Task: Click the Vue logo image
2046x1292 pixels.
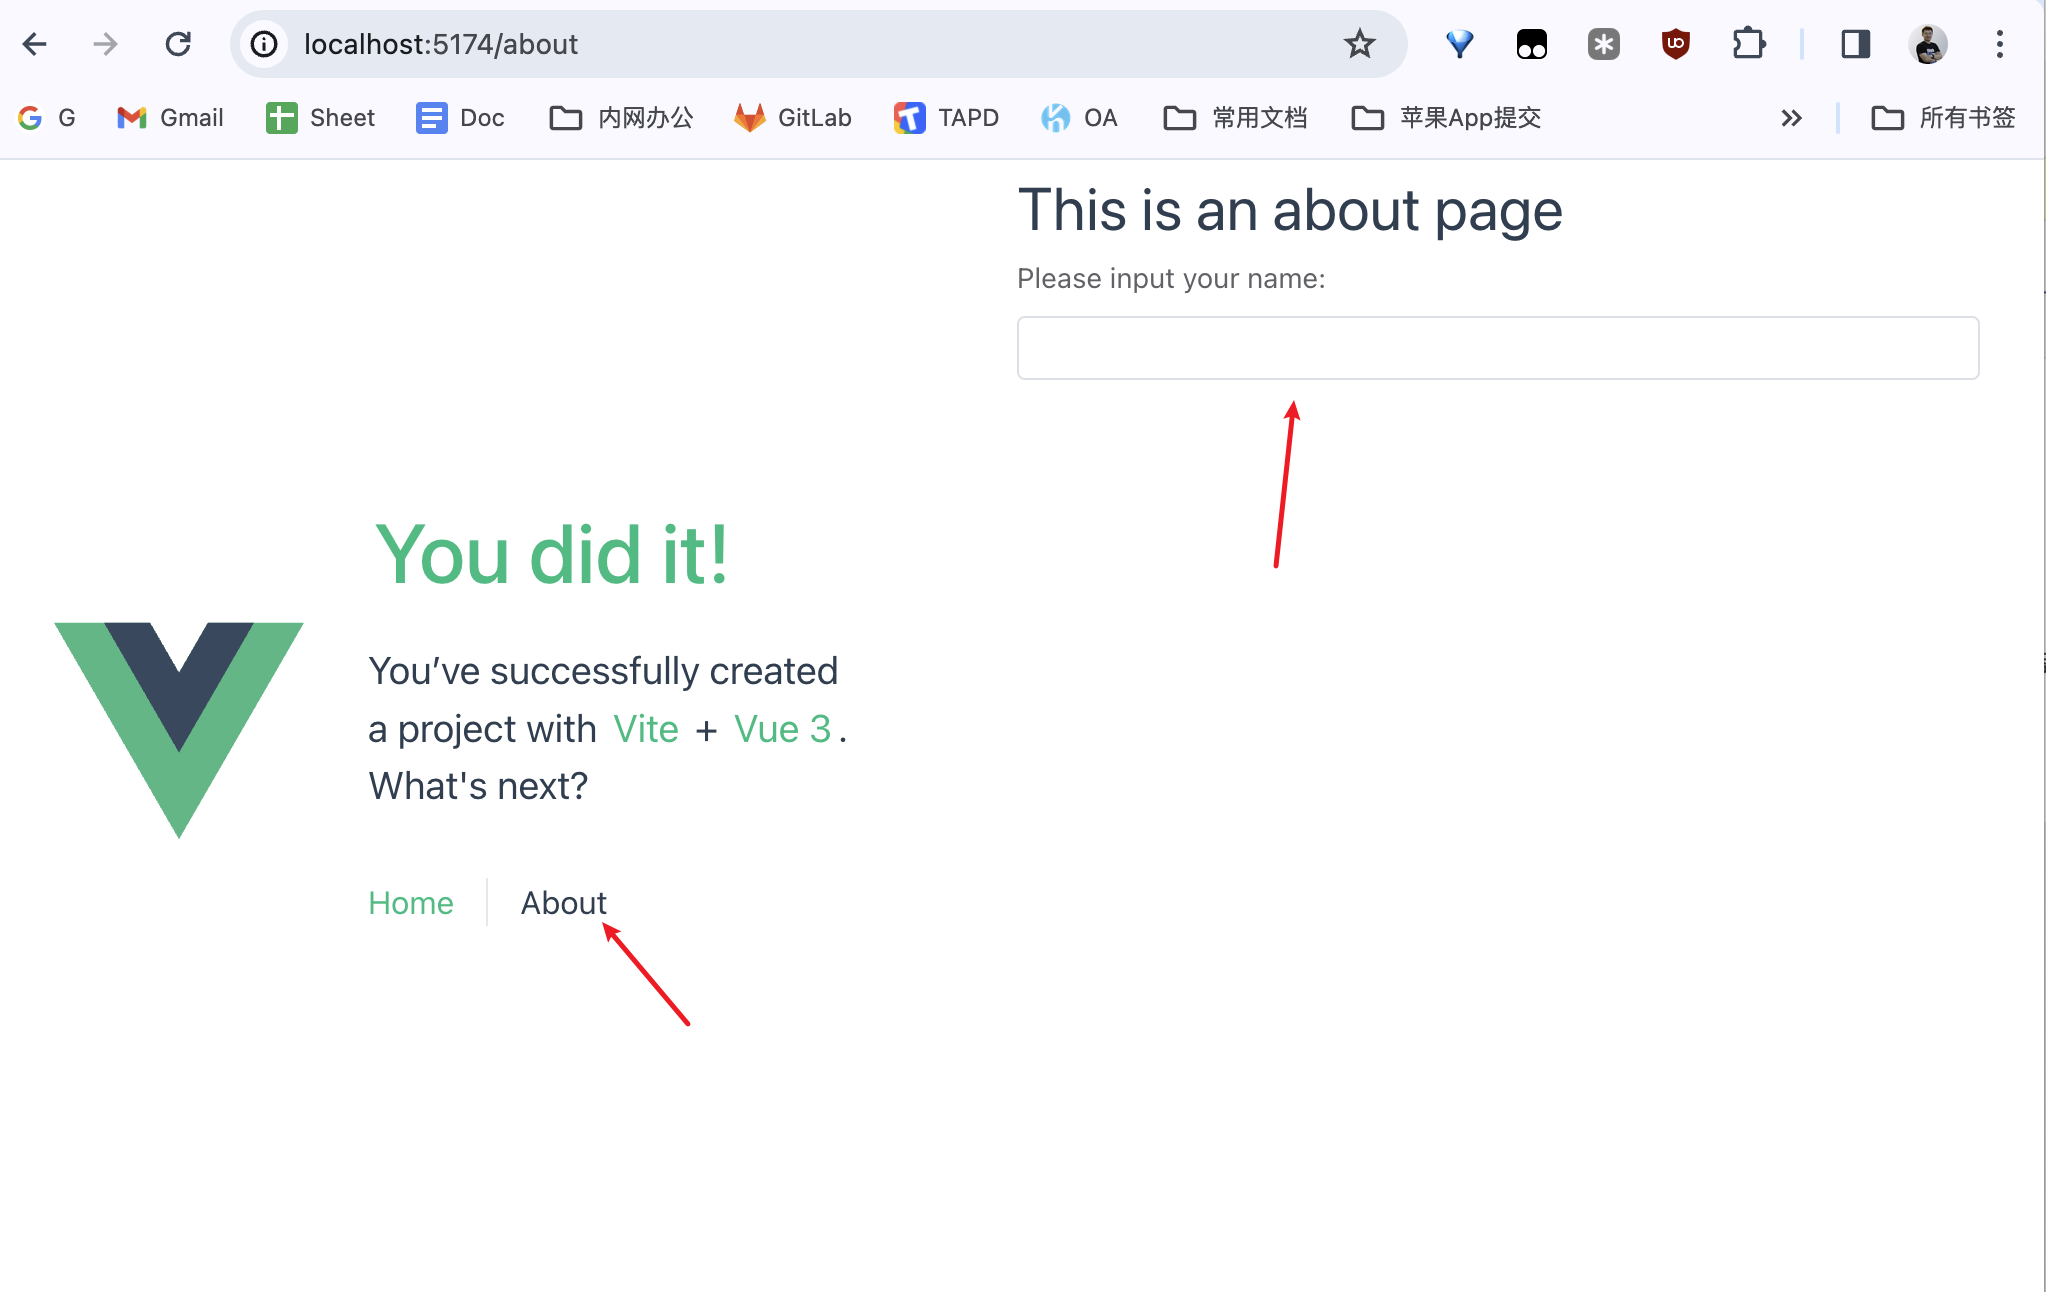Action: coord(179,730)
